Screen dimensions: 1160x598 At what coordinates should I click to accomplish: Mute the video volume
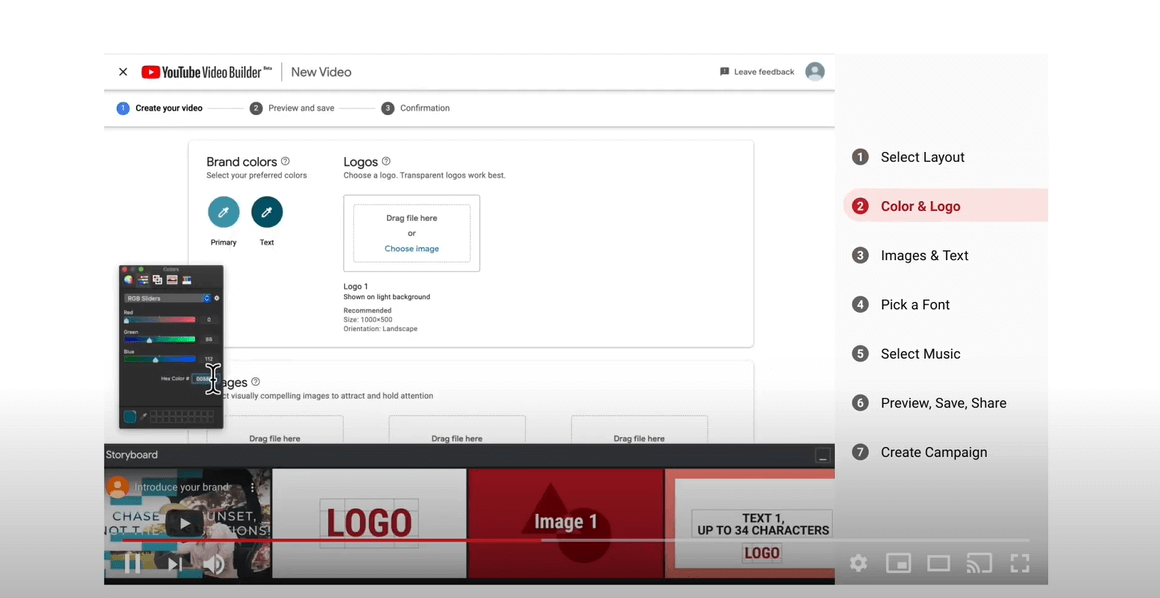point(214,564)
